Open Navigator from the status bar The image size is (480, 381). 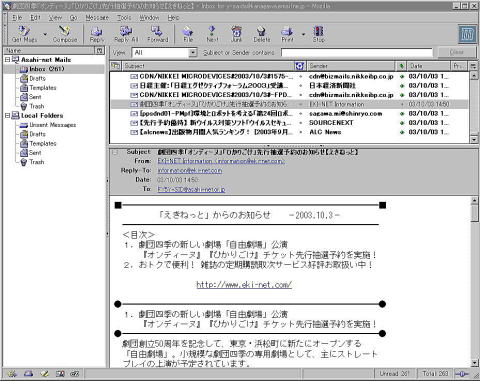point(12,374)
